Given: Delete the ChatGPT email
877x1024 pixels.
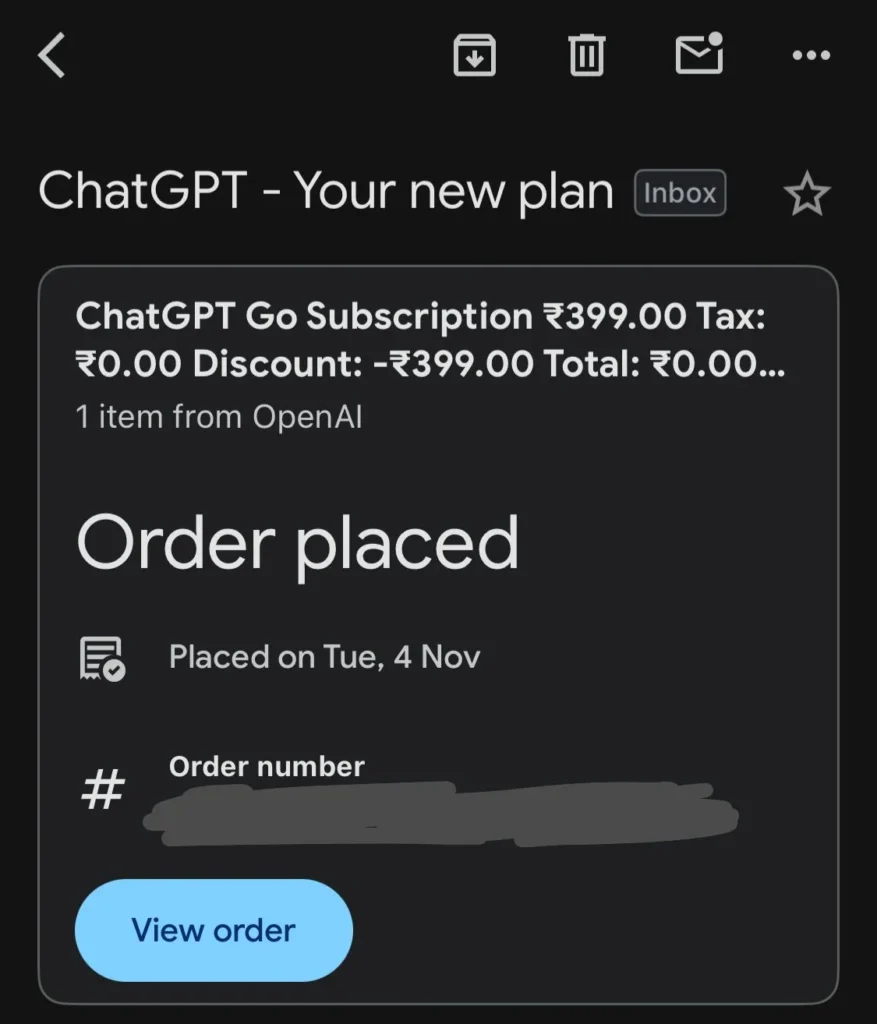Looking at the screenshot, I should coord(587,55).
